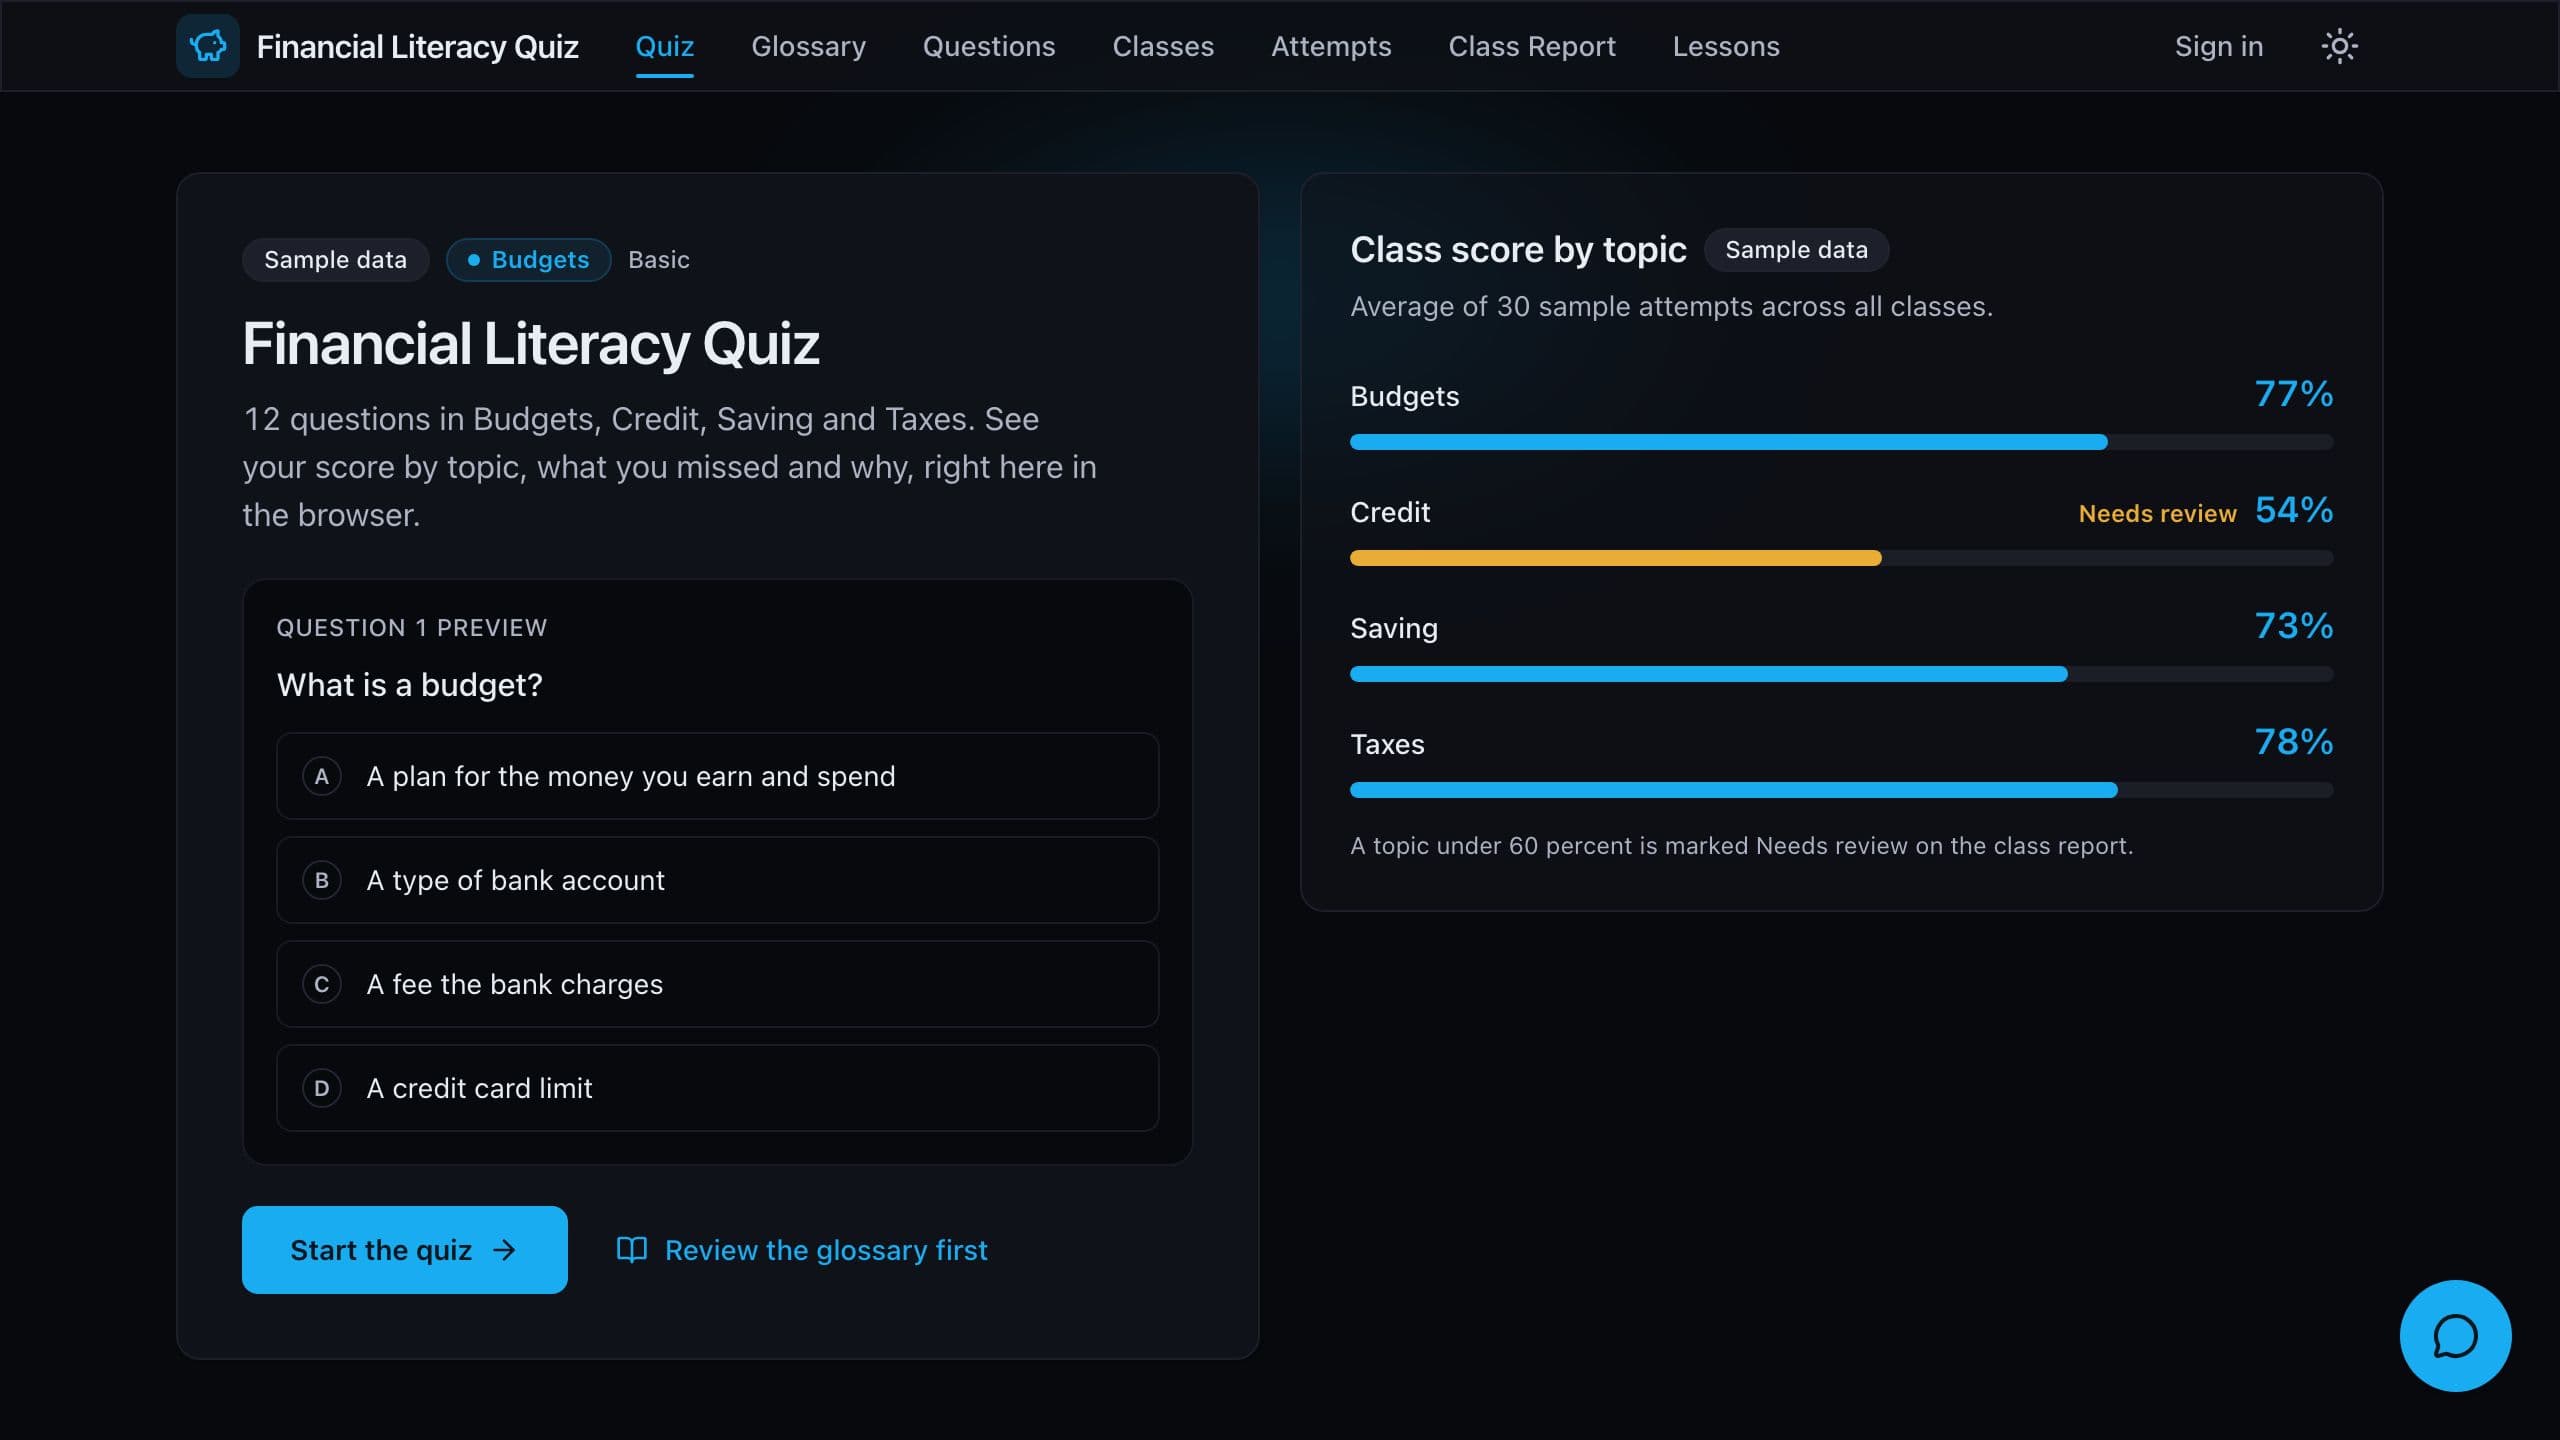Select answer B type of bank account
Image resolution: width=2560 pixels, height=1440 pixels.
click(x=717, y=880)
